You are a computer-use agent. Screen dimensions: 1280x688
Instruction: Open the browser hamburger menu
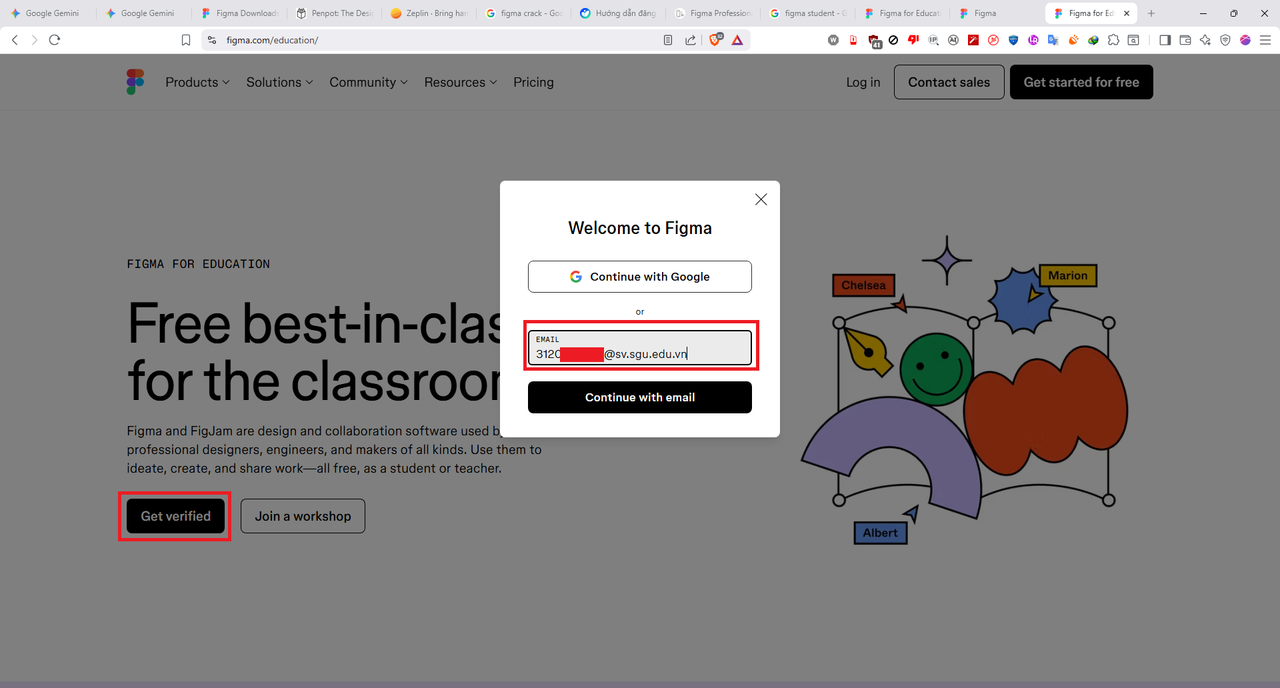pyautogui.click(x=1265, y=40)
